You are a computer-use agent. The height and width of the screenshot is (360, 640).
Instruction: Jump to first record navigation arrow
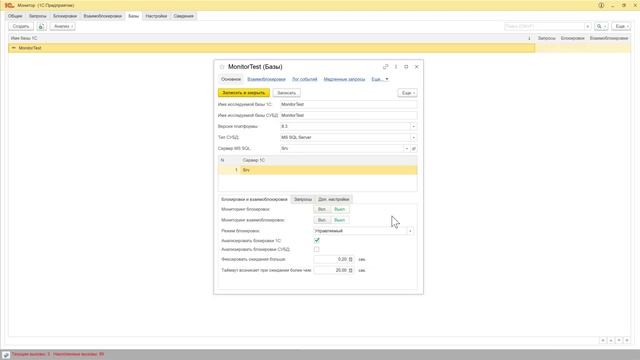[x=603, y=340]
